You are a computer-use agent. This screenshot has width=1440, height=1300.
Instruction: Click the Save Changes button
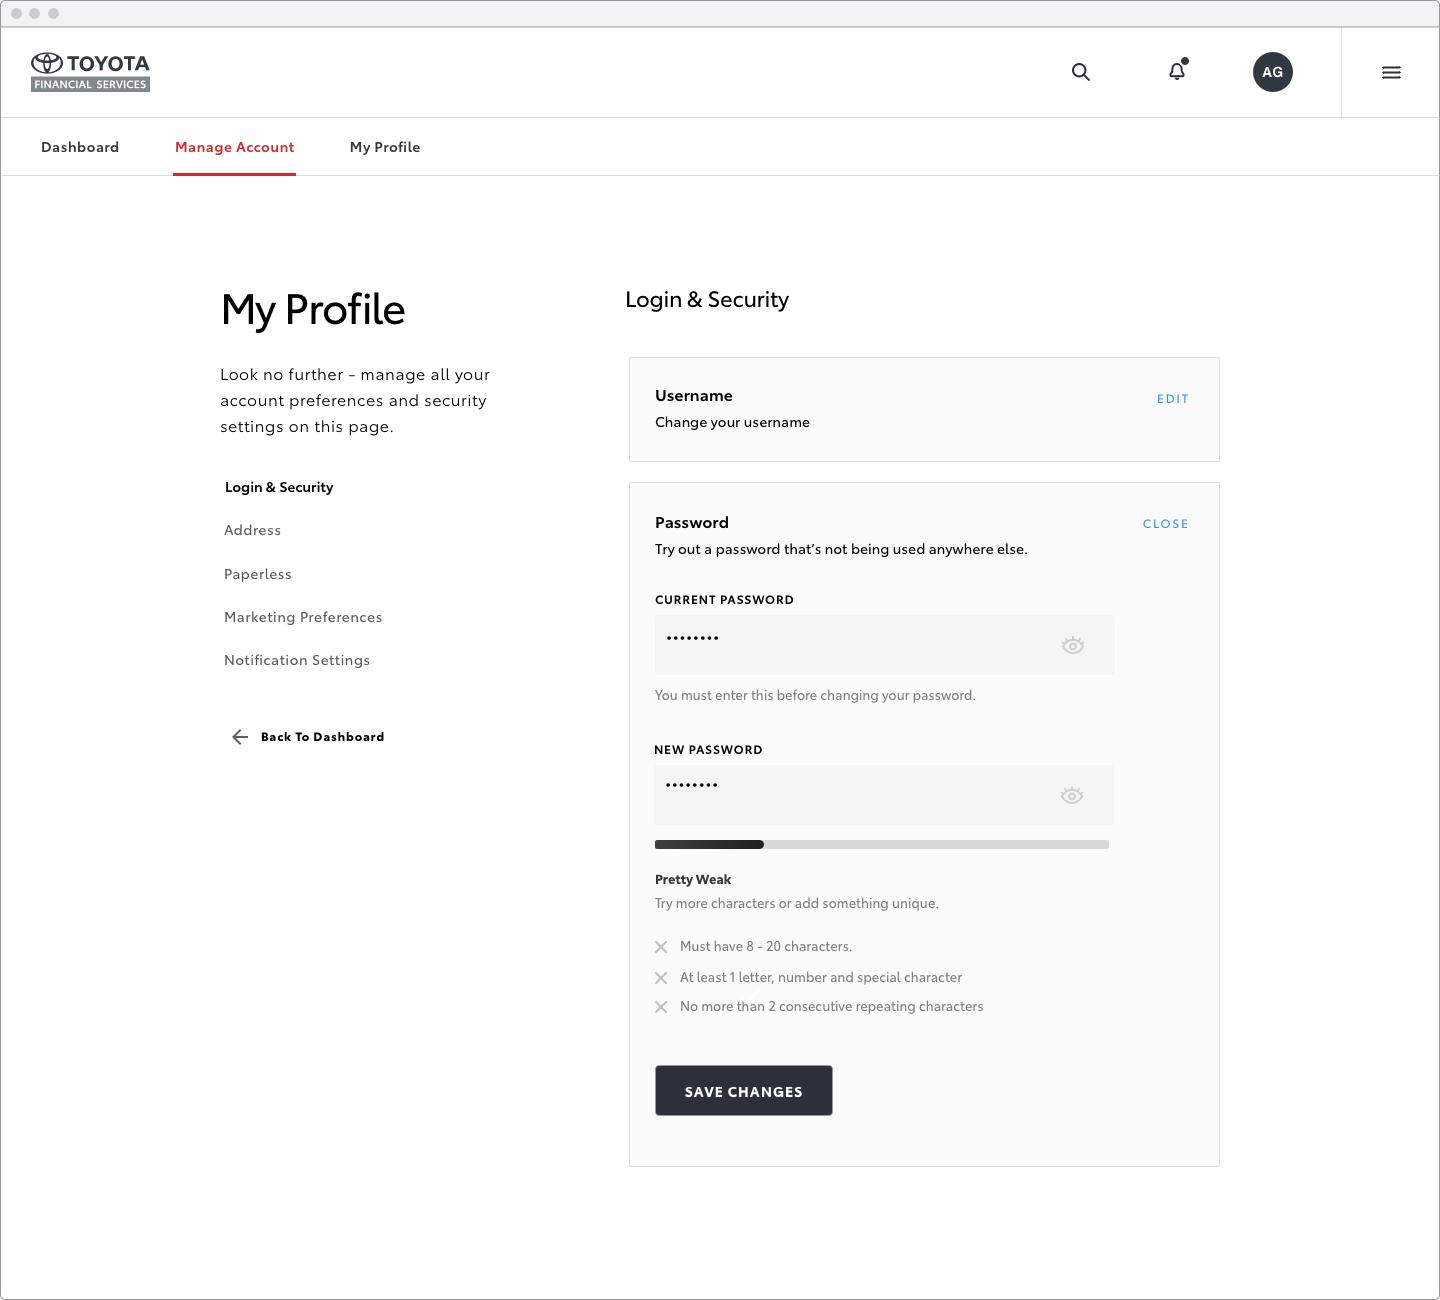click(x=744, y=1091)
